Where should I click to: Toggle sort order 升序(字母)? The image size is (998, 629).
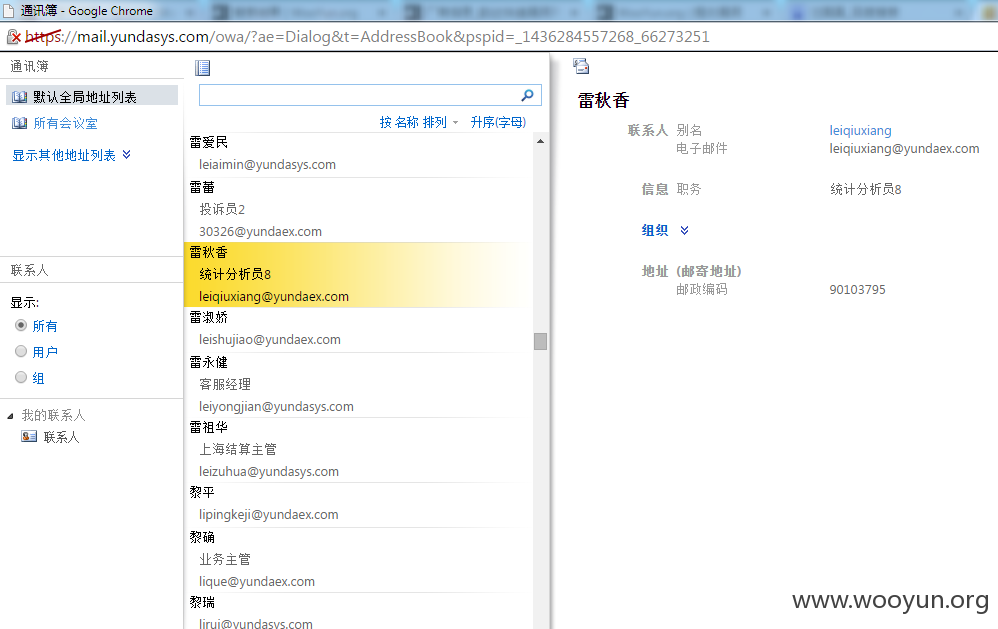click(x=498, y=122)
